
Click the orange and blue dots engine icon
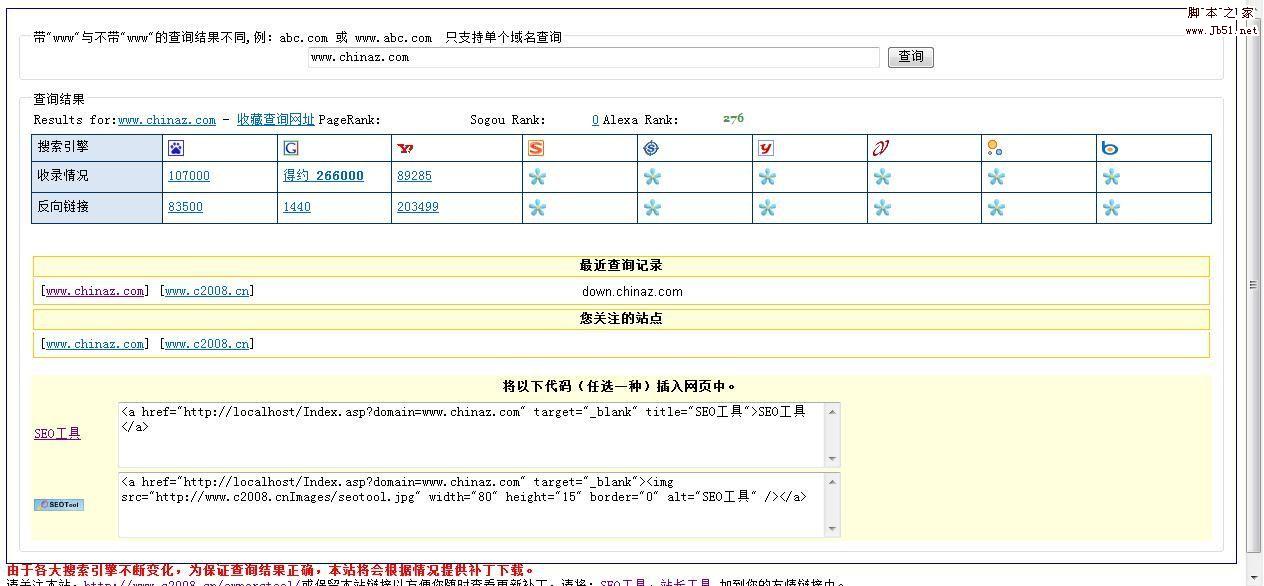(x=995, y=148)
